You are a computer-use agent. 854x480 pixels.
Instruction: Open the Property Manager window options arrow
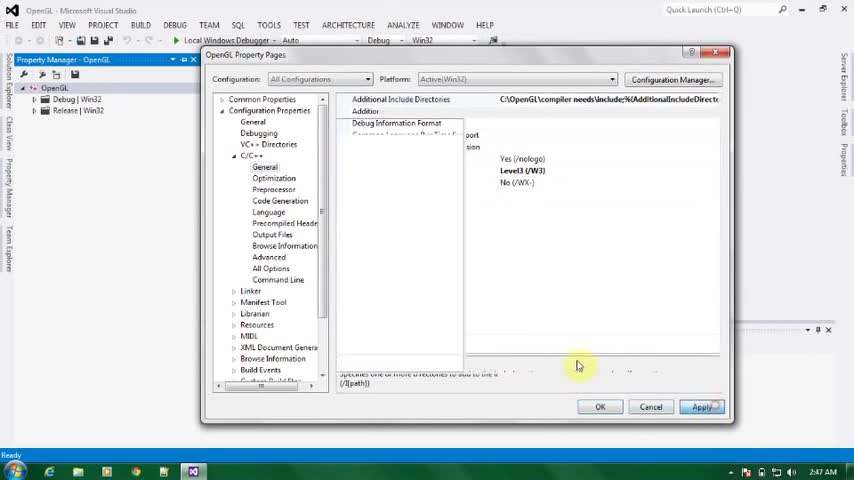coord(173,59)
